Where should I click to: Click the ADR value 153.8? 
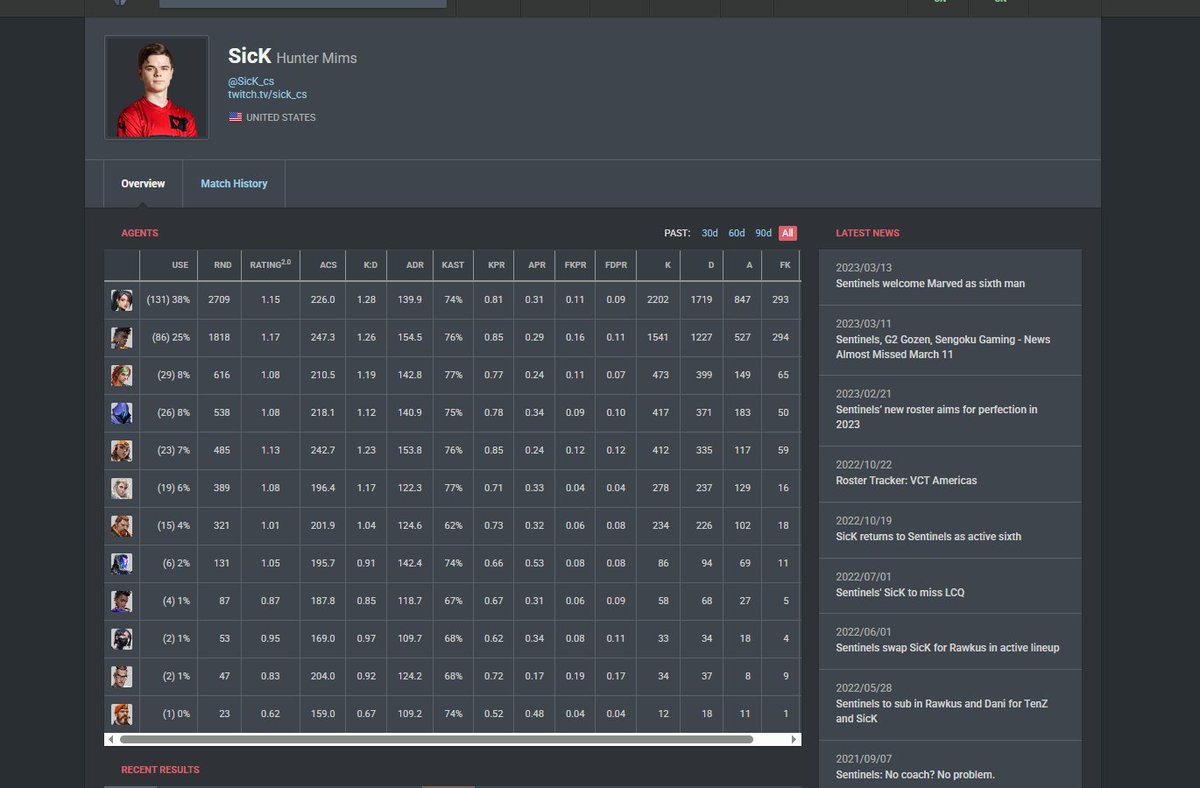tap(409, 450)
